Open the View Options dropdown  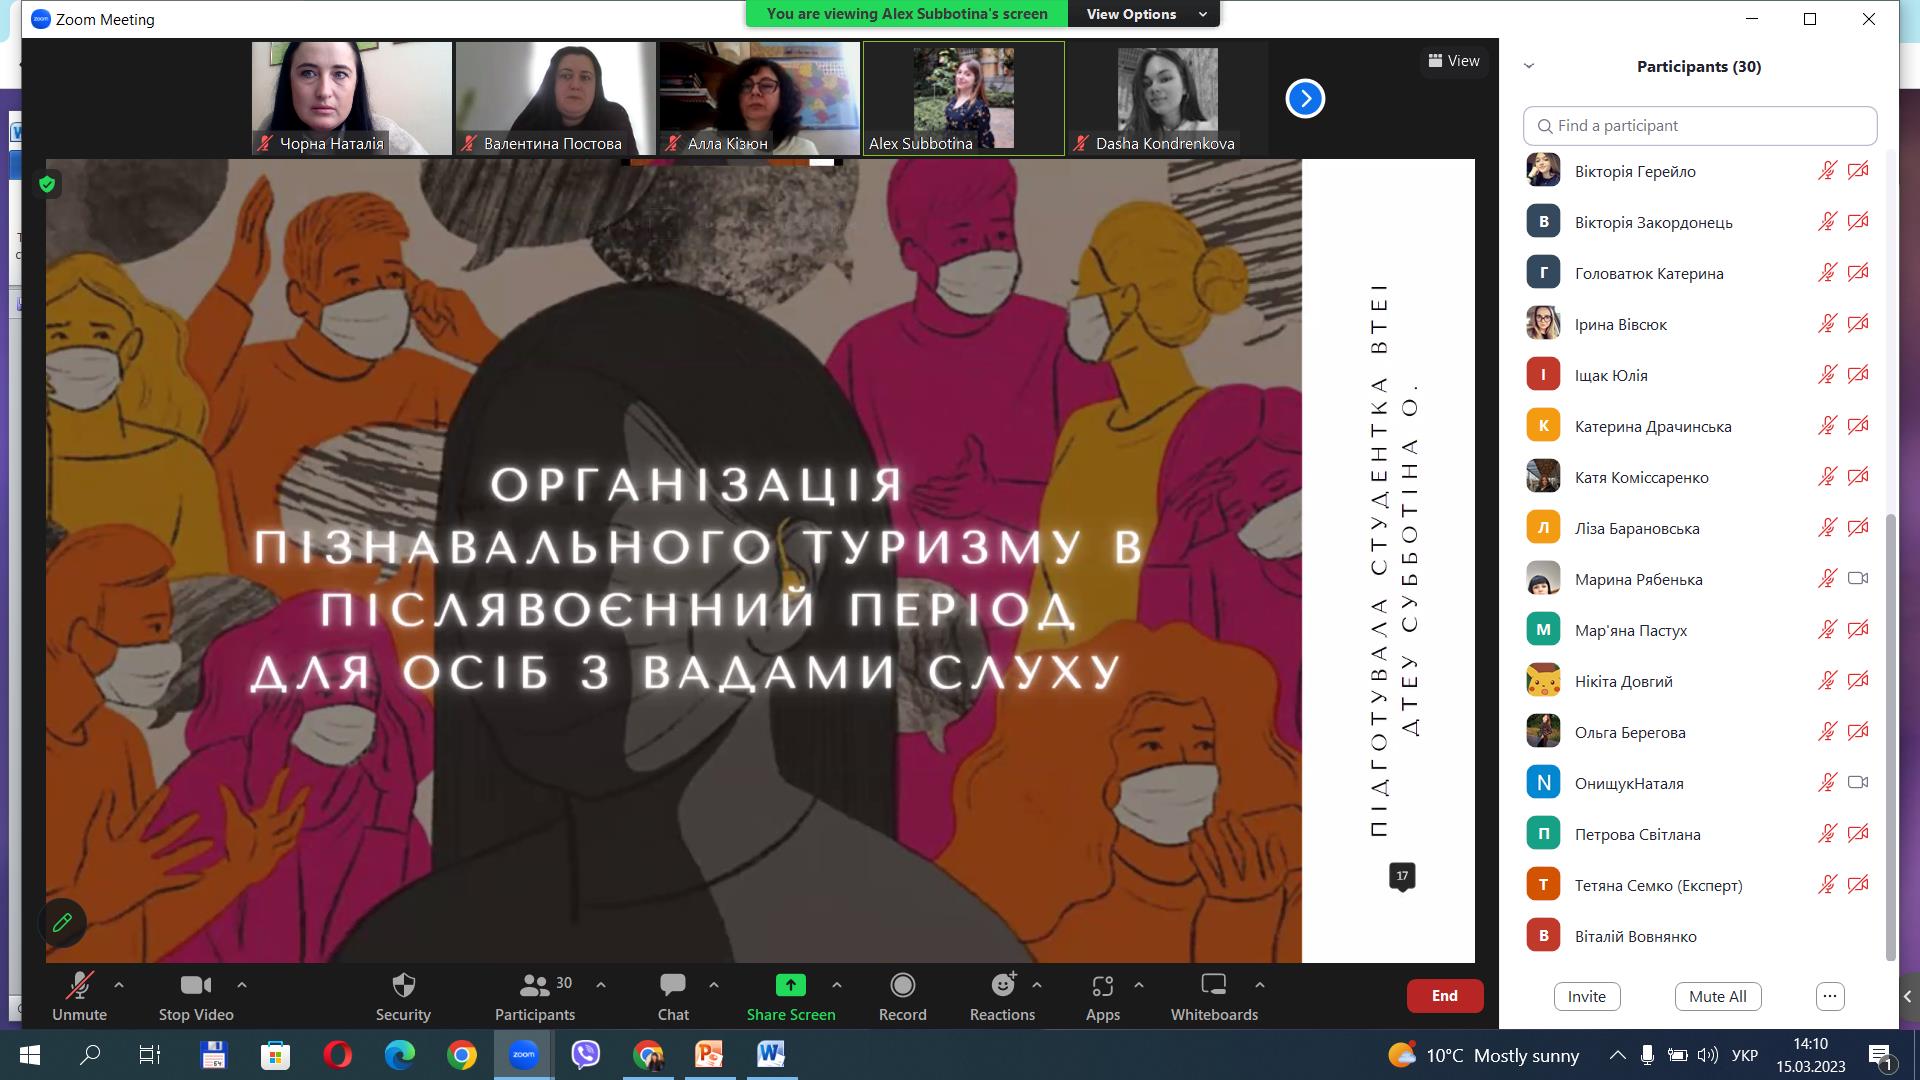(1145, 14)
